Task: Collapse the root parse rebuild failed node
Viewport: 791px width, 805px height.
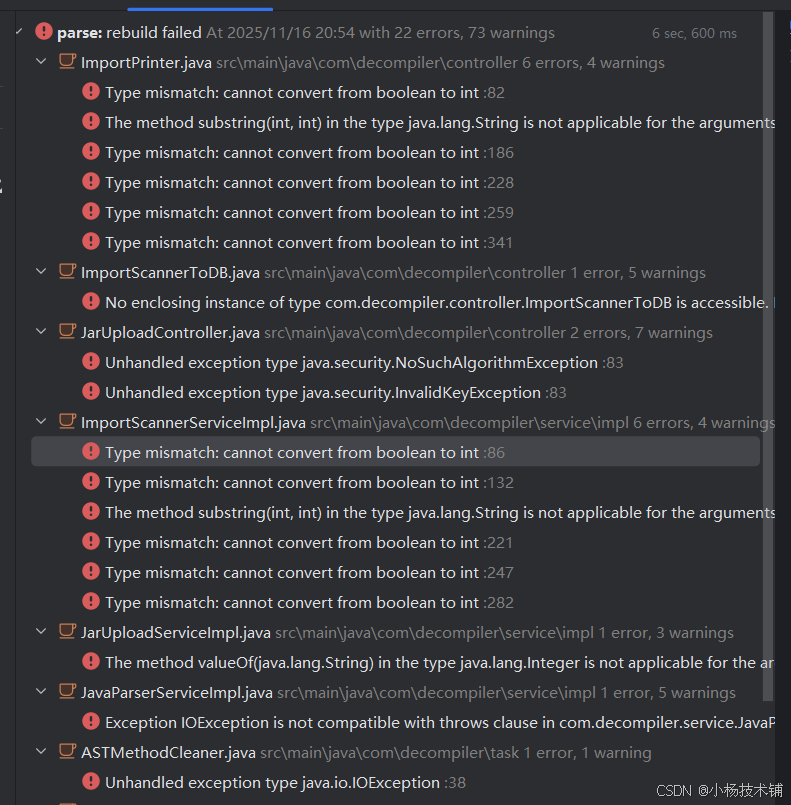Action: [x=19, y=32]
